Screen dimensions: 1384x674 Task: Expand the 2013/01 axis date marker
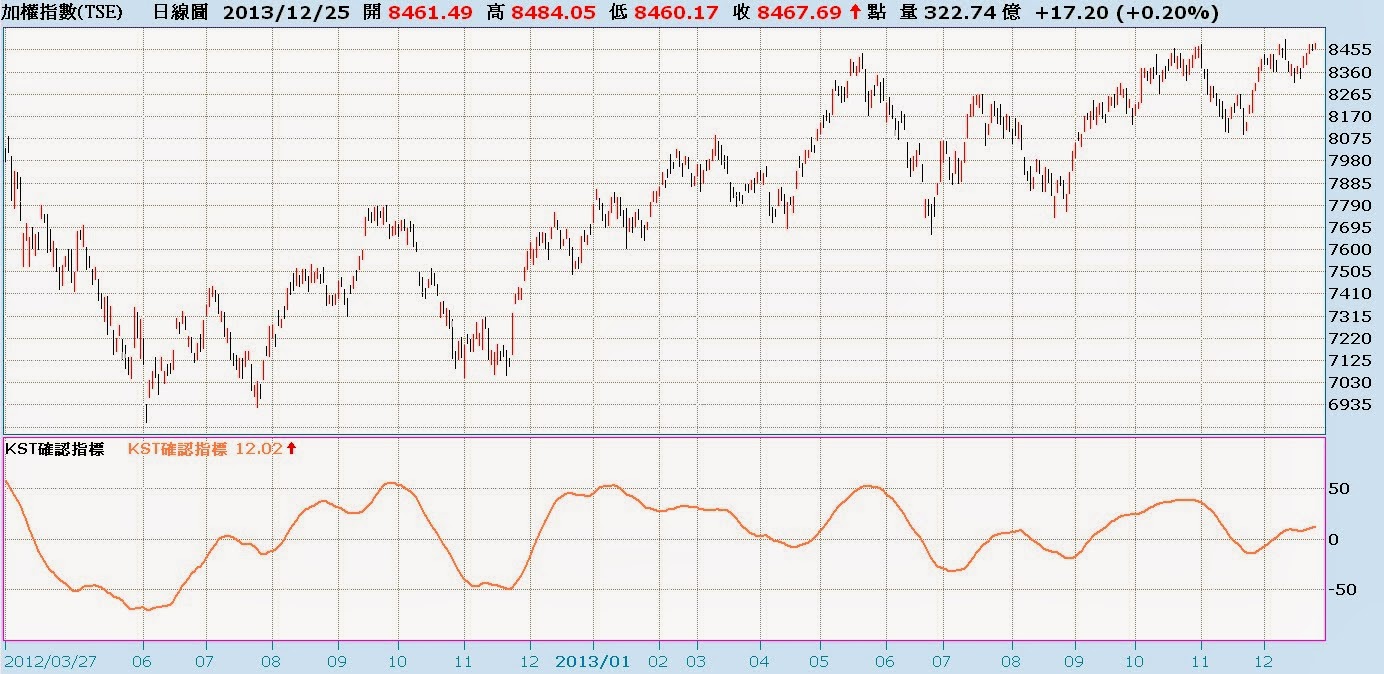[x=592, y=660]
